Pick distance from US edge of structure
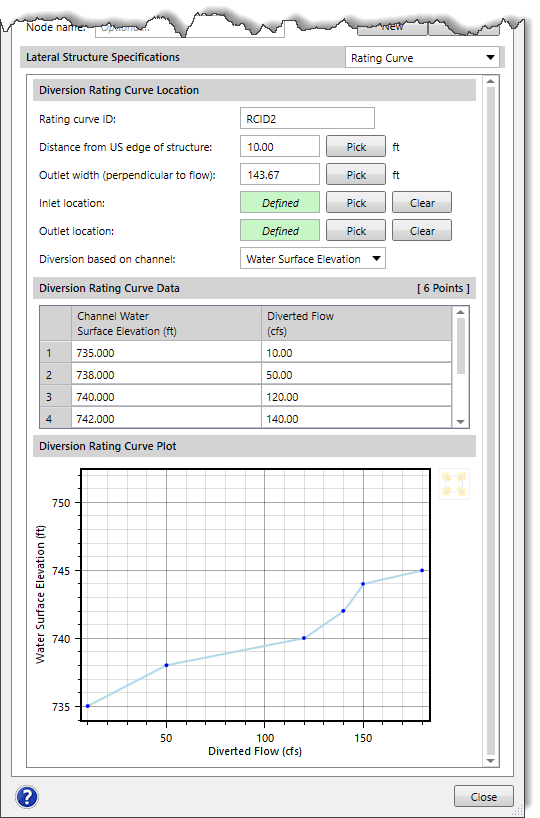The width and height of the screenshot is (540, 818). pyautogui.click(x=356, y=147)
